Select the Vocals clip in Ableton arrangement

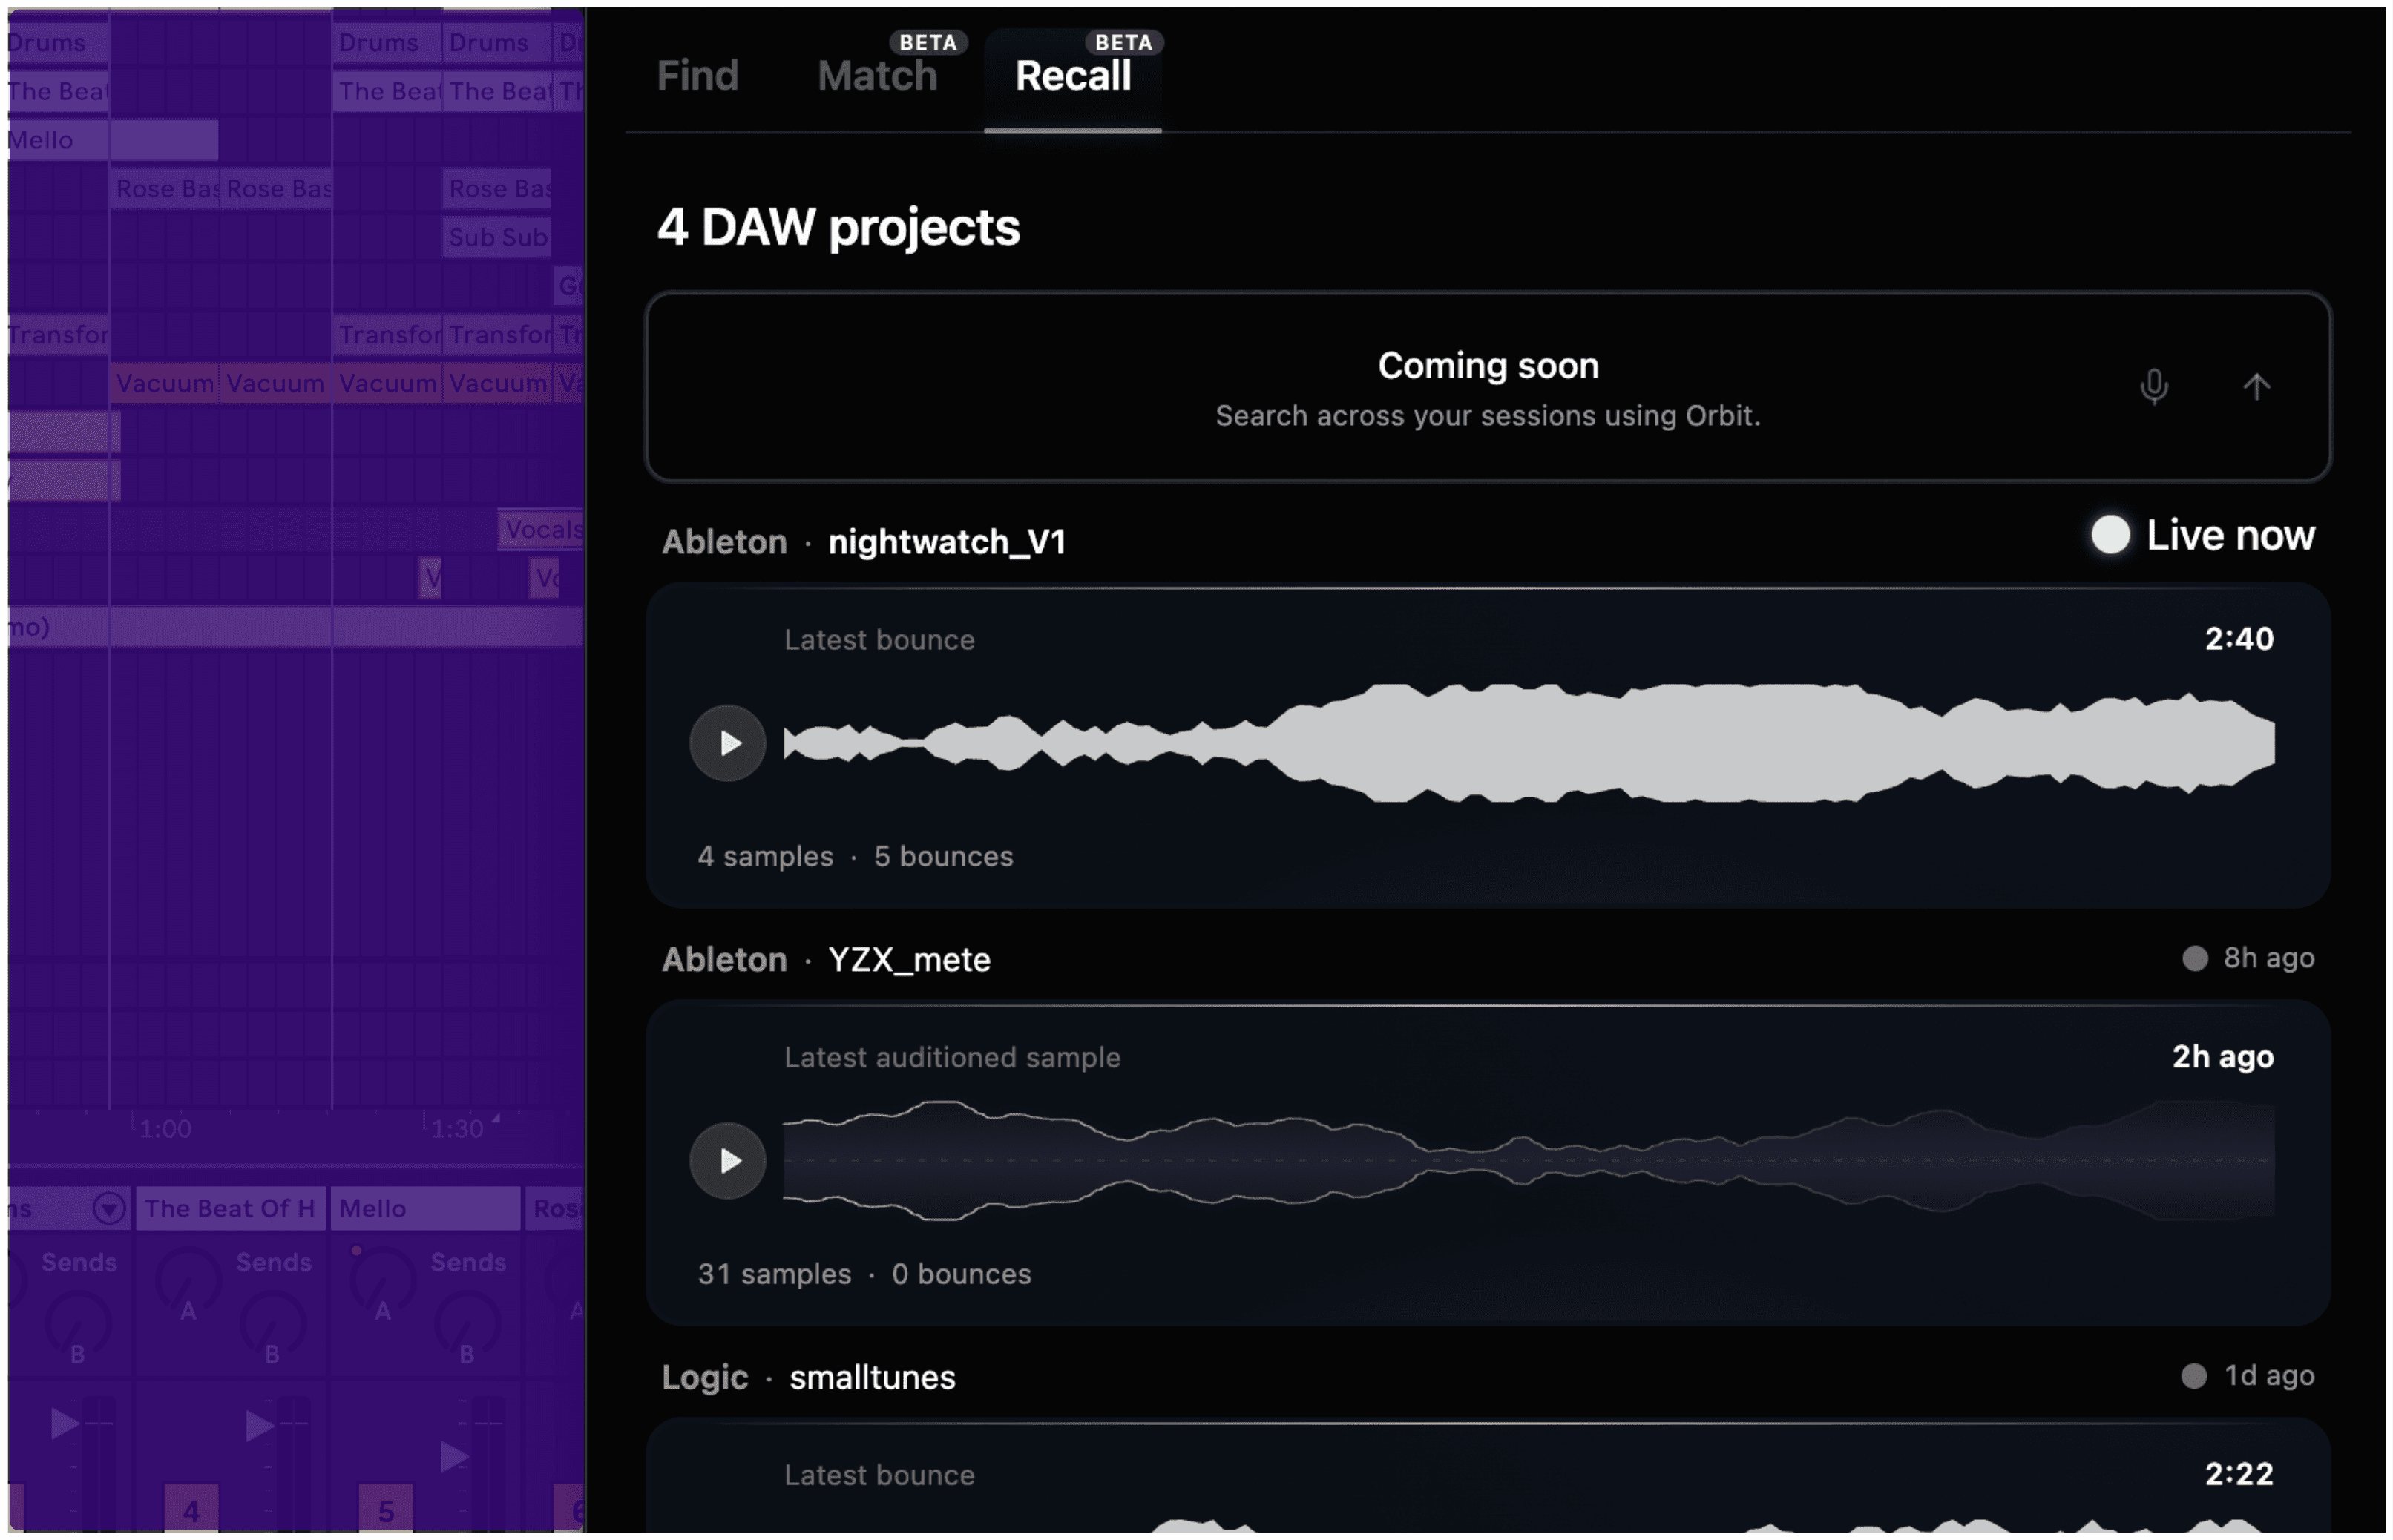point(541,529)
